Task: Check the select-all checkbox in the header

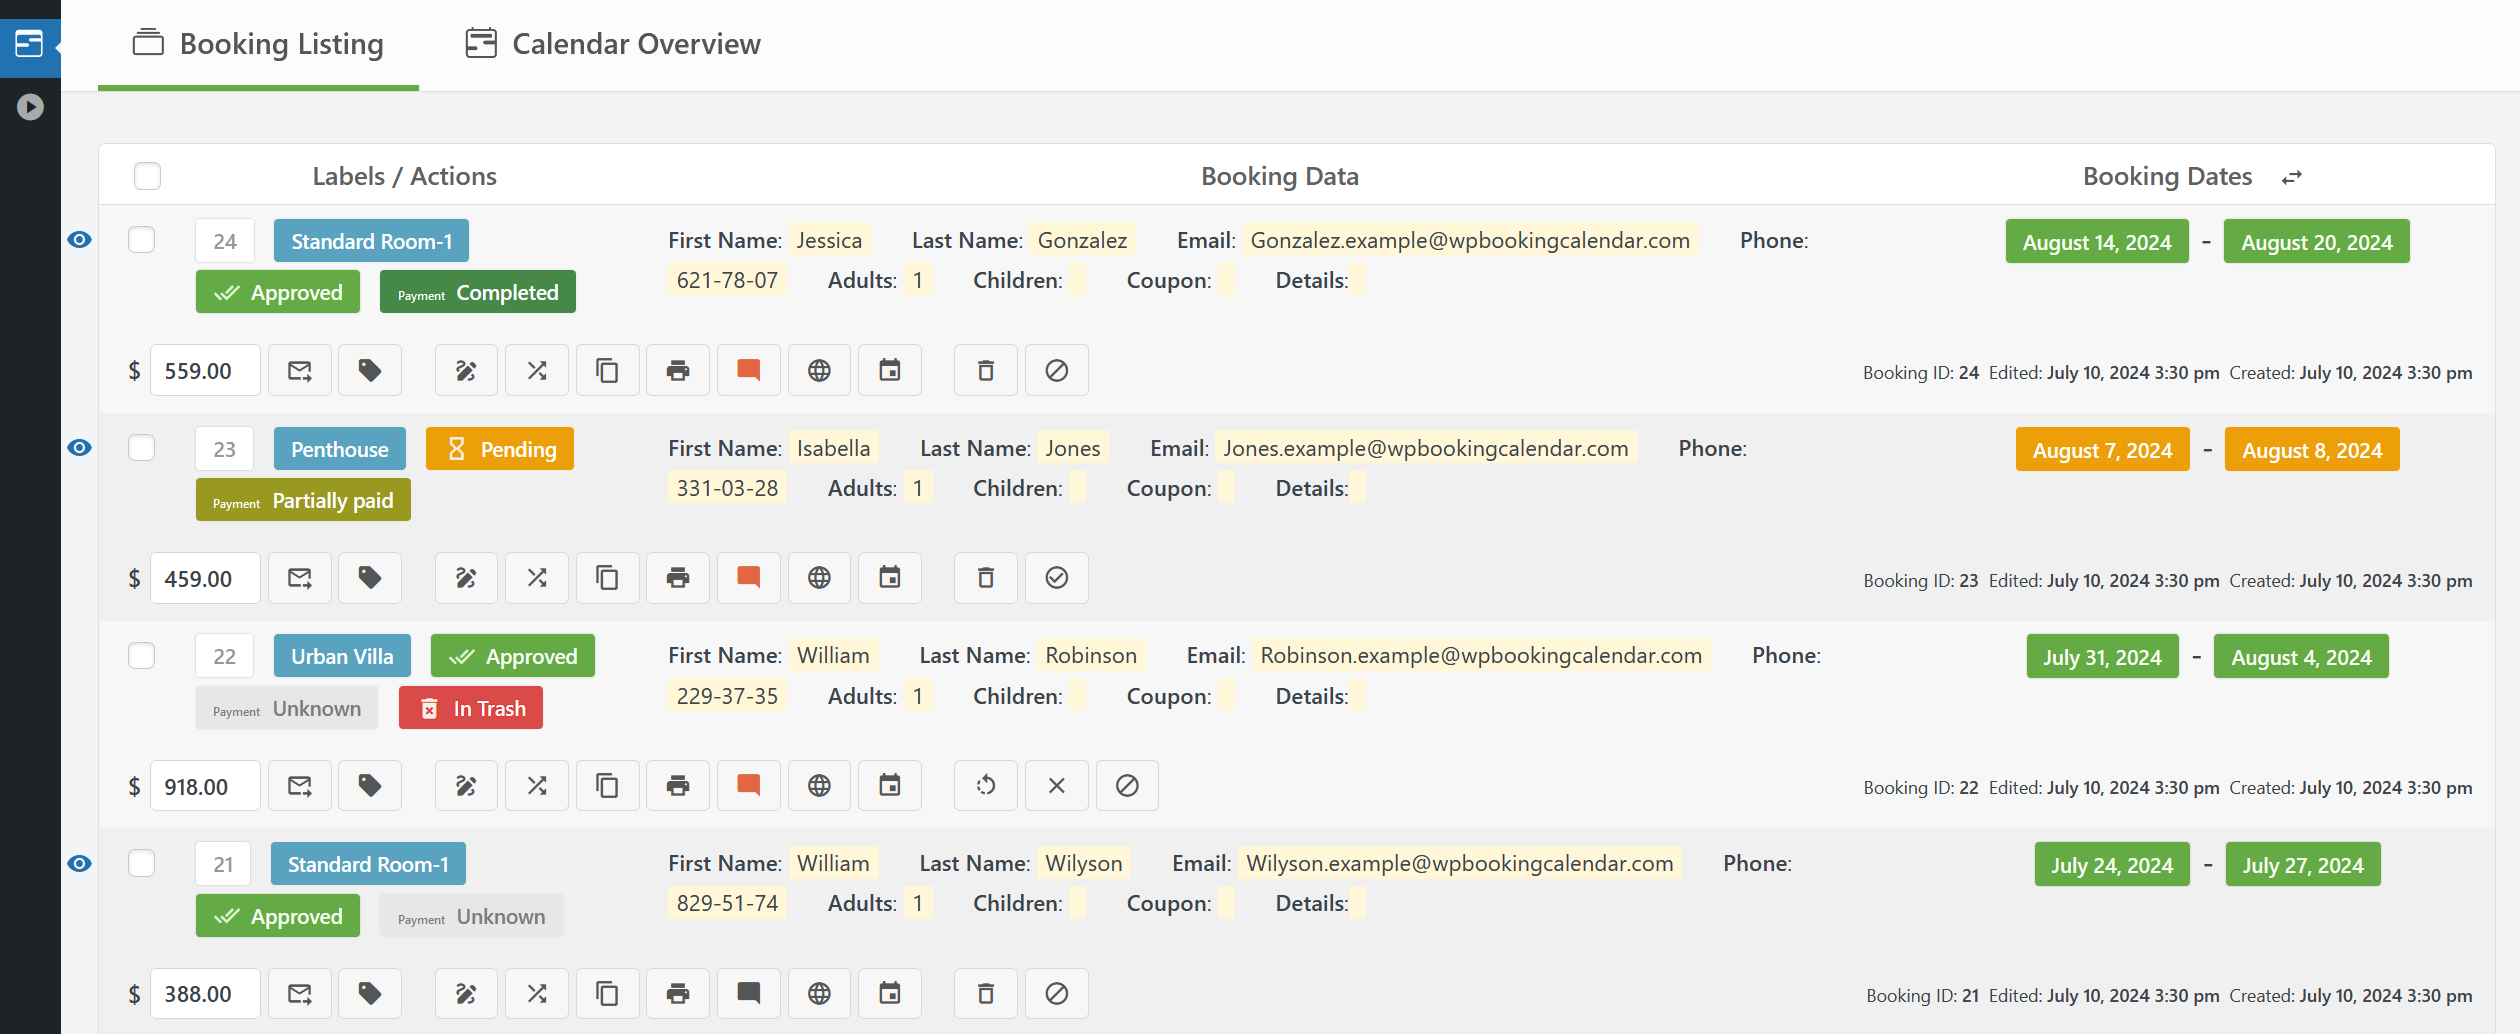Action: (x=146, y=175)
